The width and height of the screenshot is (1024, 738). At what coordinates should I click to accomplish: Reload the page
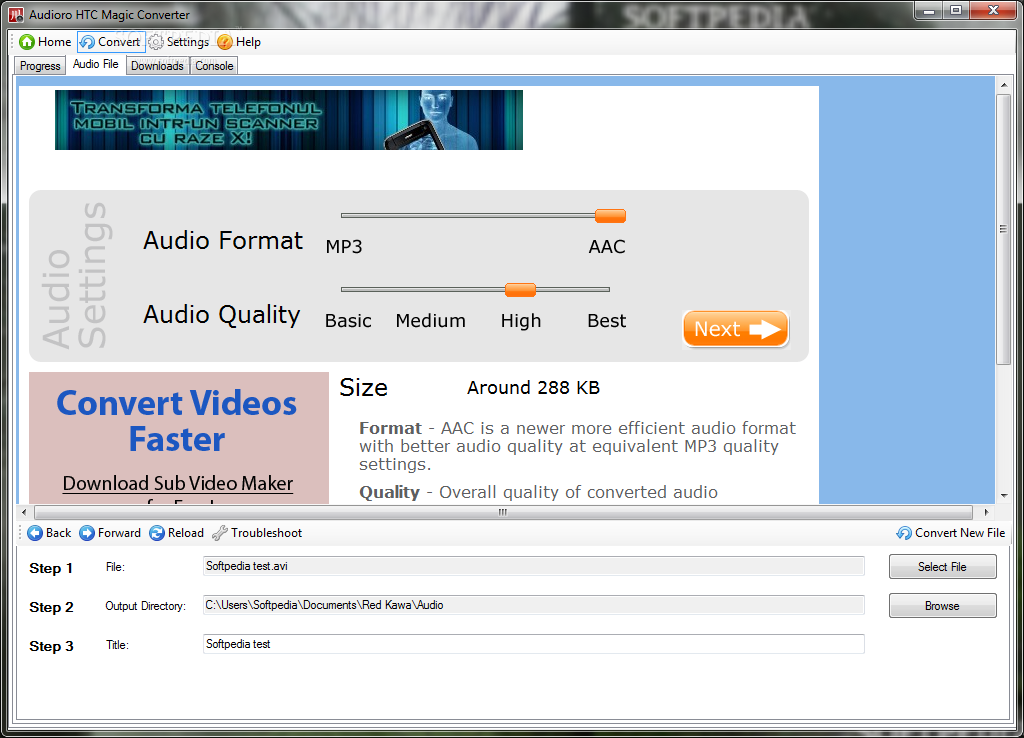pyautogui.click(x=176, y=533)
